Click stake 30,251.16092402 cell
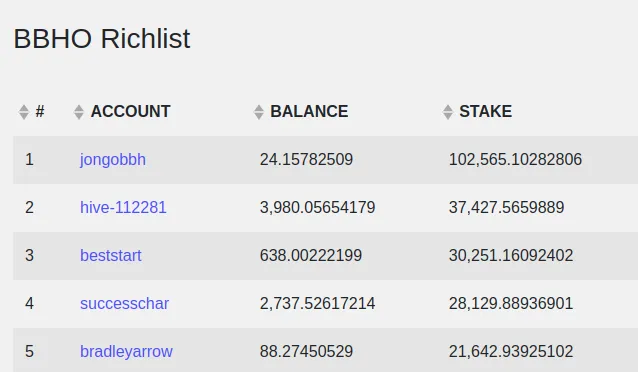This screenshot has height=372, width=638. (x=511, y=256)
